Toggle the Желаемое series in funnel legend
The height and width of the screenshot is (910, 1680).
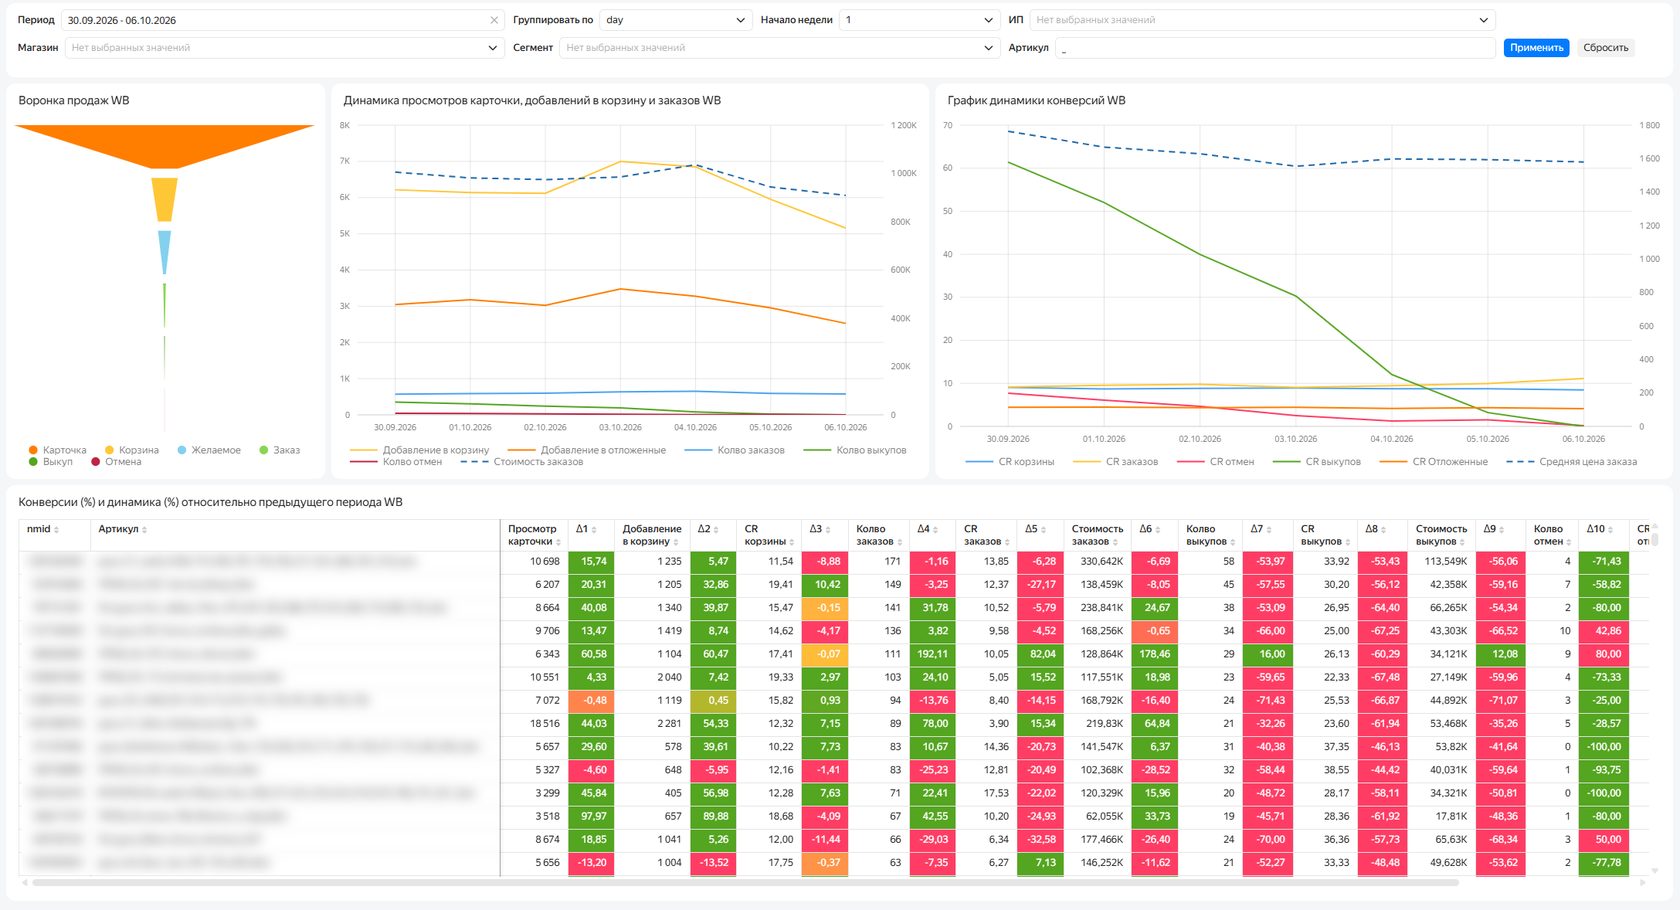click(x=209, y=450)
